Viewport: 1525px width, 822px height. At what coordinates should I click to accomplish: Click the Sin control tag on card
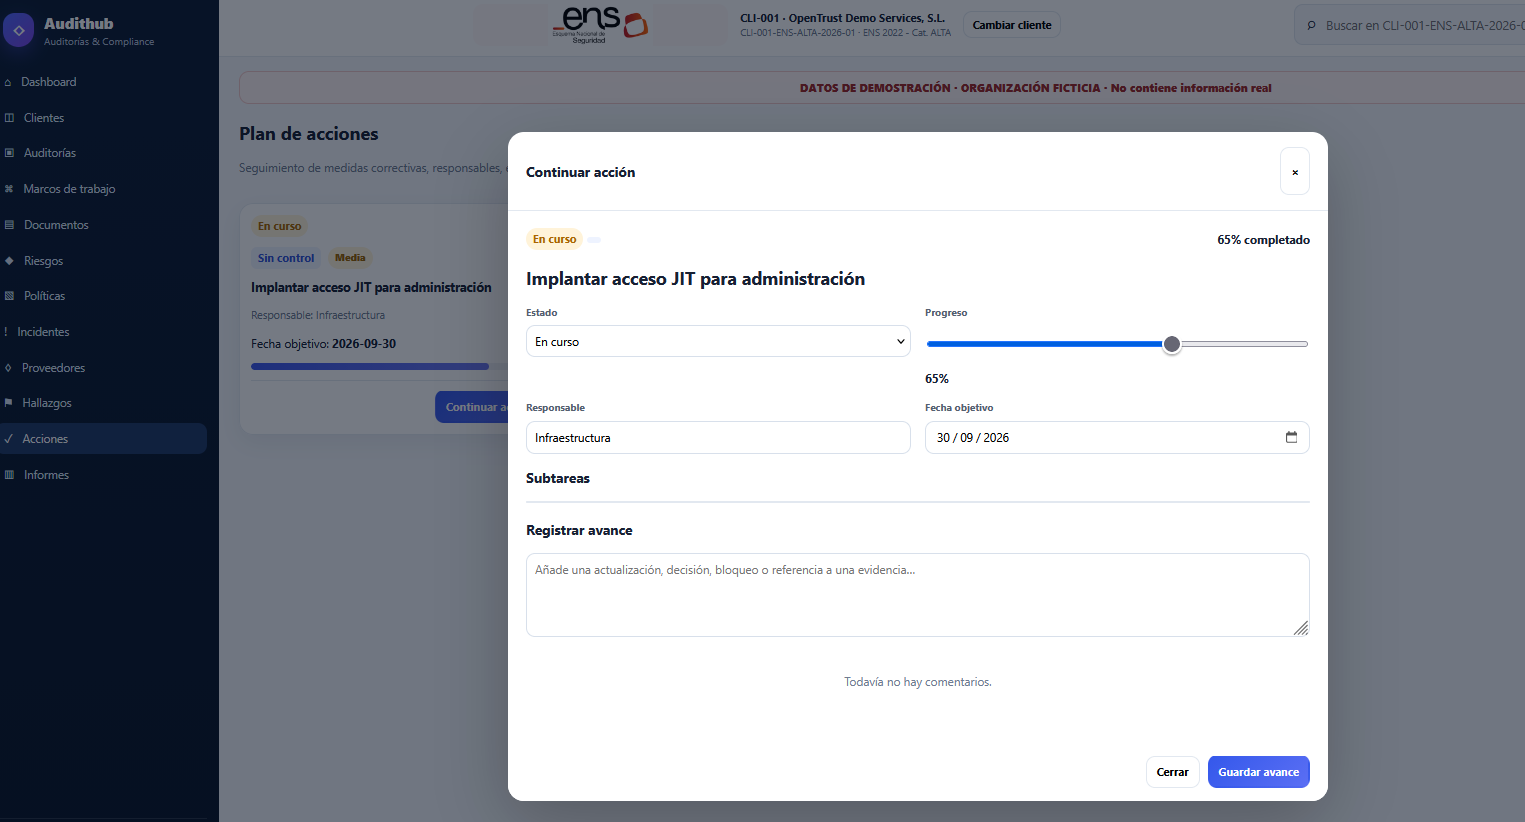[x=286, y=258]
